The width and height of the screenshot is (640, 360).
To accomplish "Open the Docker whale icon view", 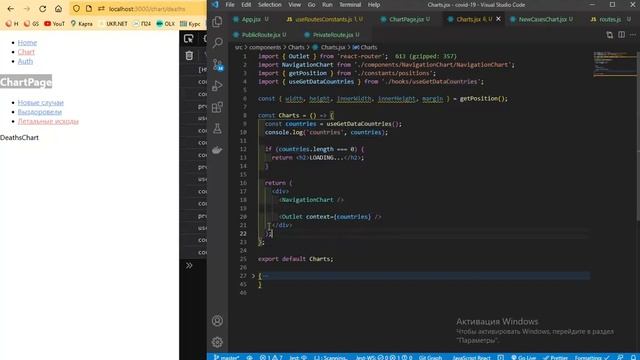I will tap(217, 150).
